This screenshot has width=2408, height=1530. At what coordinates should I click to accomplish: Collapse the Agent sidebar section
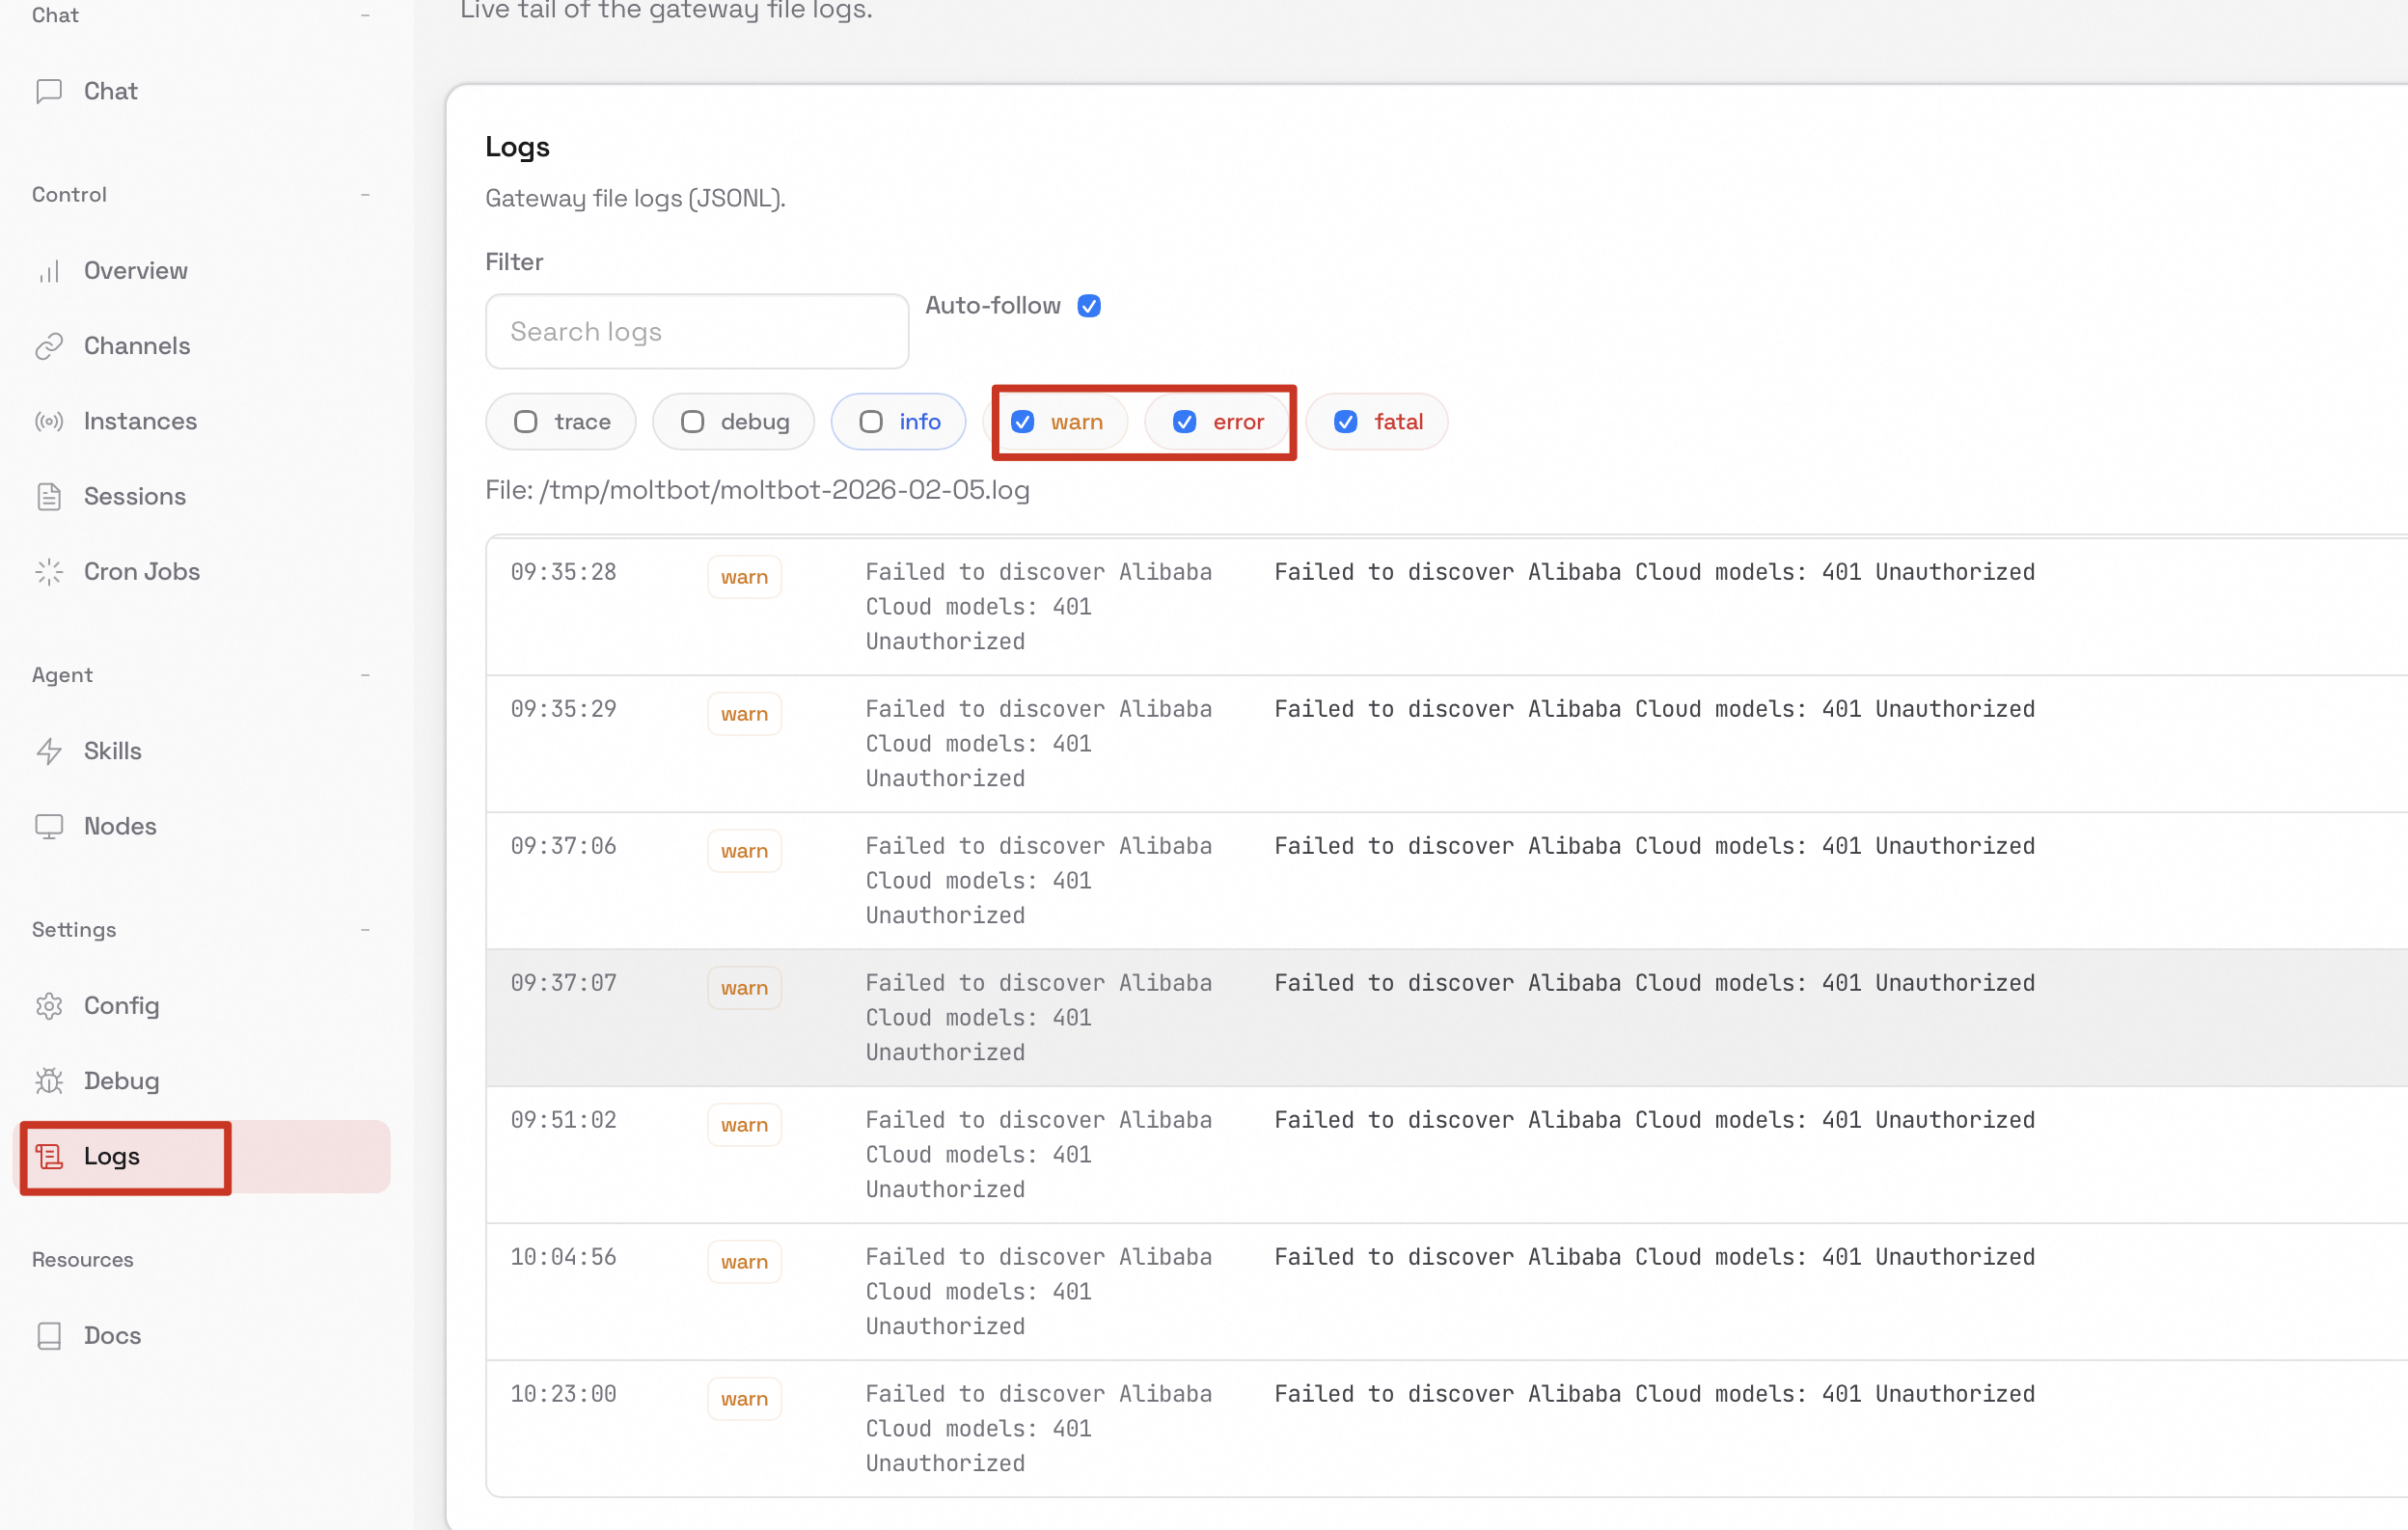pos(365,675)
